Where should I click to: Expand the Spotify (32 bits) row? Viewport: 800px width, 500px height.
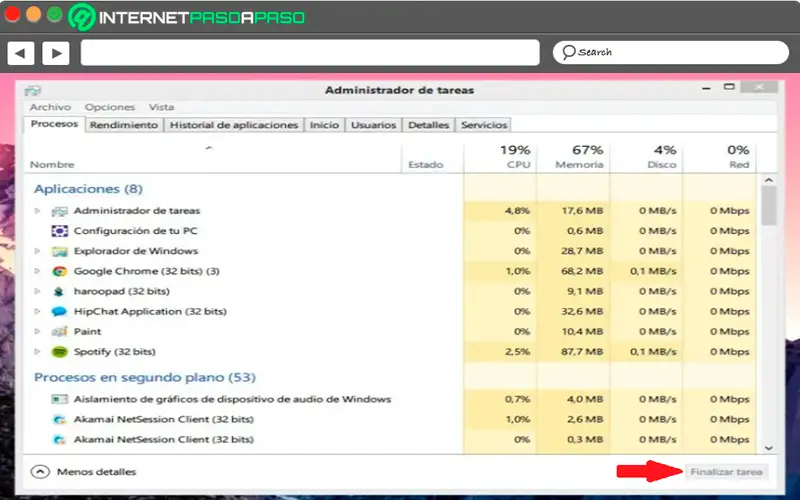[37, 352]
